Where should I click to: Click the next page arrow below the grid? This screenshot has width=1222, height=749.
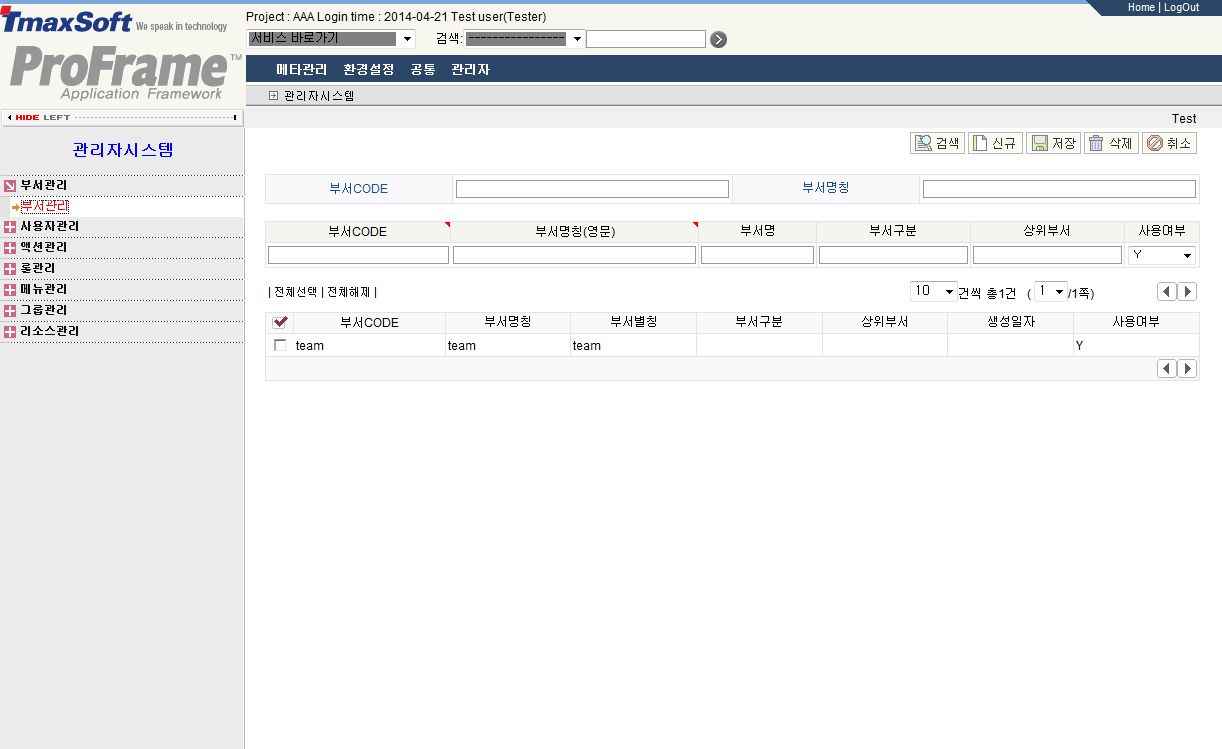point(1187,368)
